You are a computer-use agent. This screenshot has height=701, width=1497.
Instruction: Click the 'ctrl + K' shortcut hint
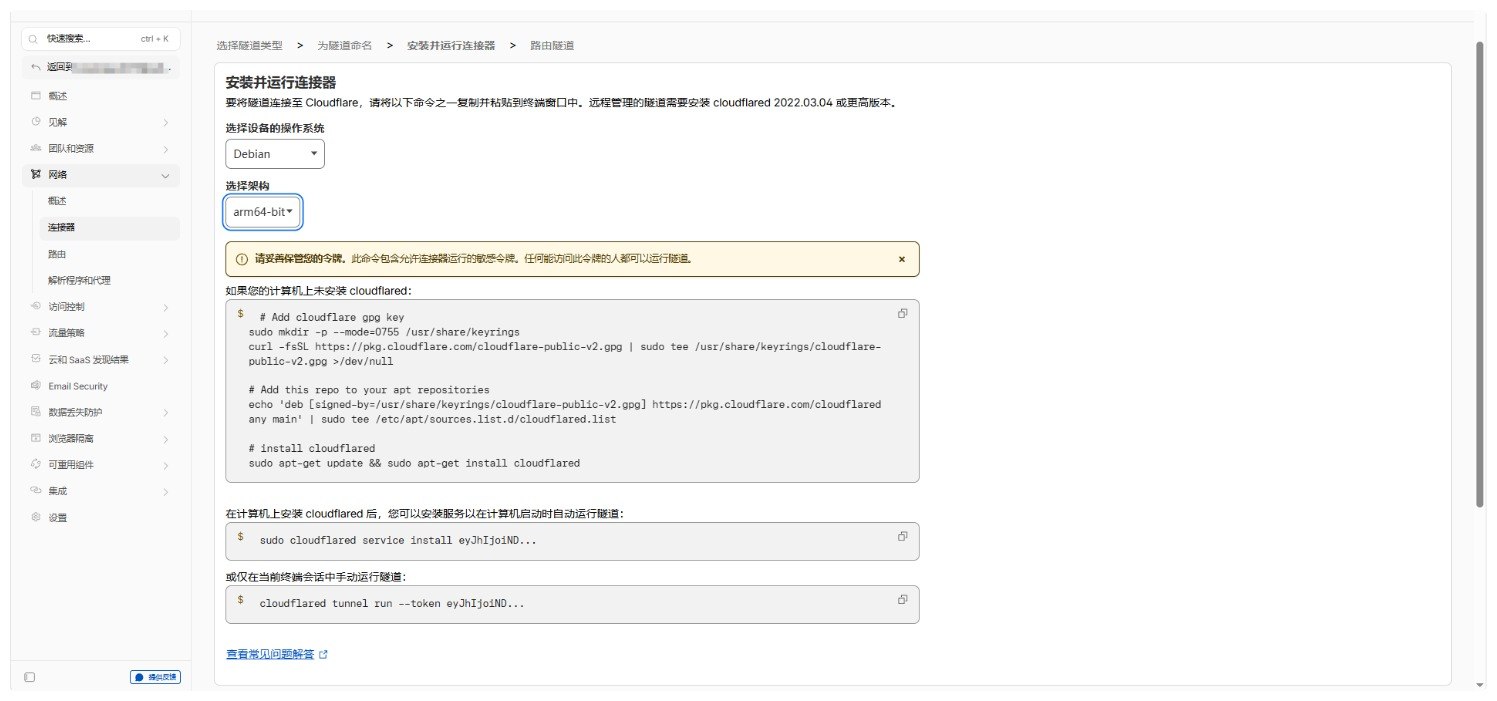(x=155, y=39)
